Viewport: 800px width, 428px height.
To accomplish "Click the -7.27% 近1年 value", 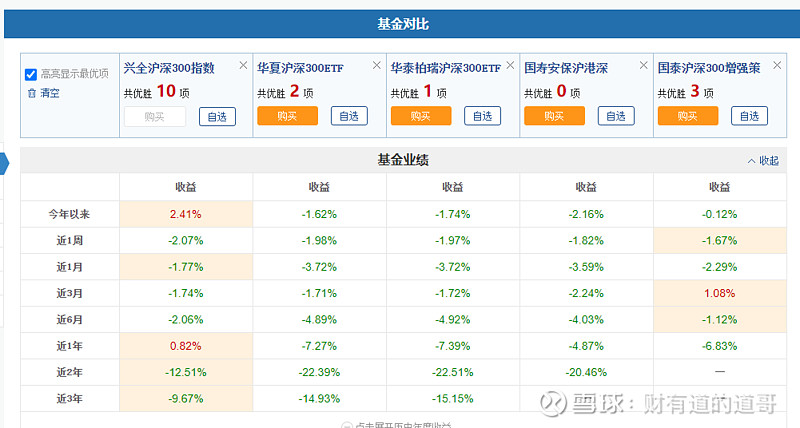I will tap(319, 346).
